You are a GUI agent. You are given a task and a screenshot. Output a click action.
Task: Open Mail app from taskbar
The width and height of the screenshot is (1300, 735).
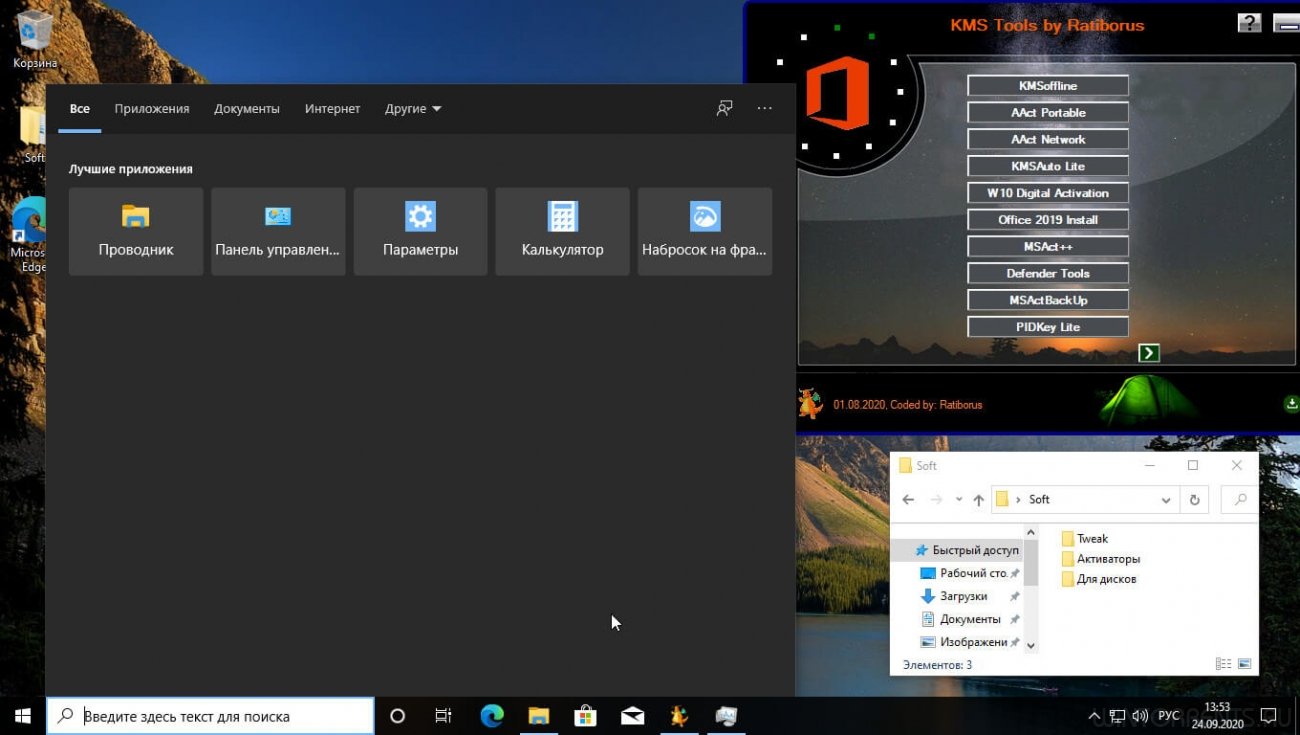(632, 716)
